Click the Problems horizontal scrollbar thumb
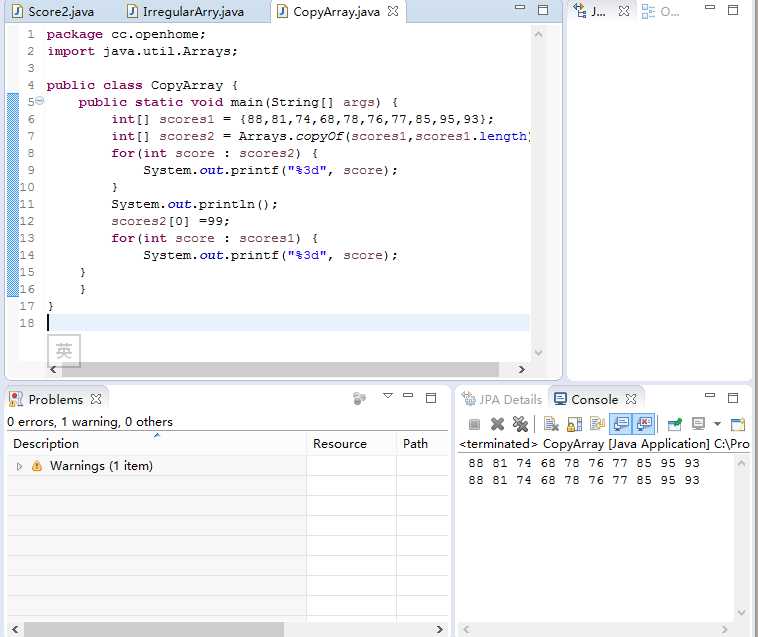 pos(154,629)
